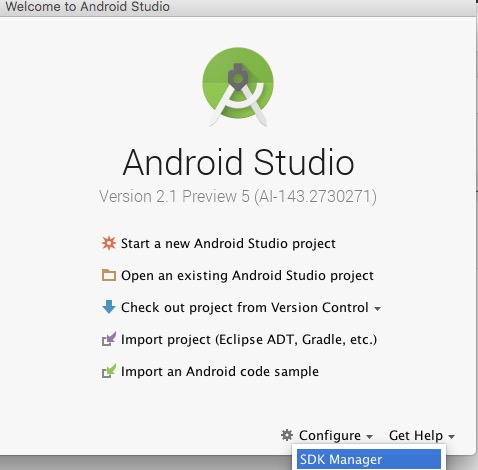Click the folder icon for opening existing project
The width and height of the screenshot is (478, 470).
tap(109, 275)
